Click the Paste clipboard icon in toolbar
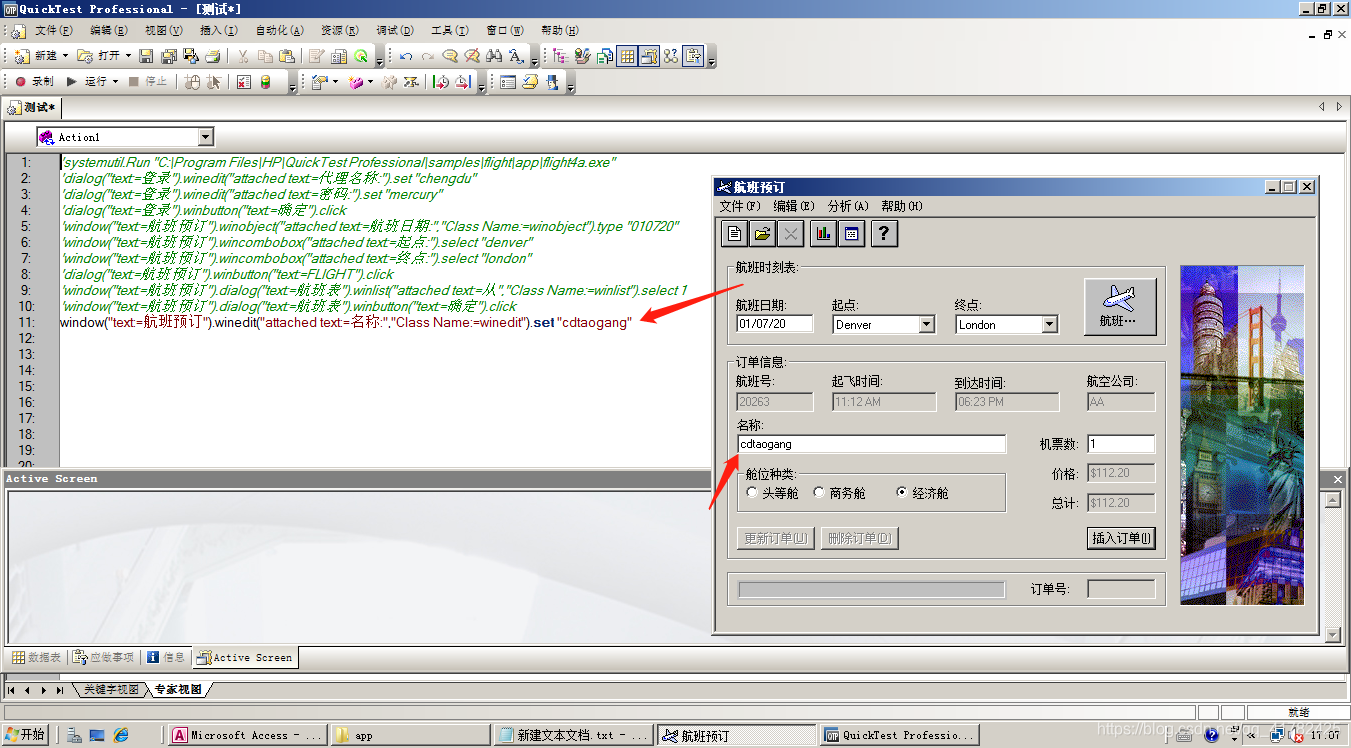Viewport: 1351px width, 748px height. 287,56
